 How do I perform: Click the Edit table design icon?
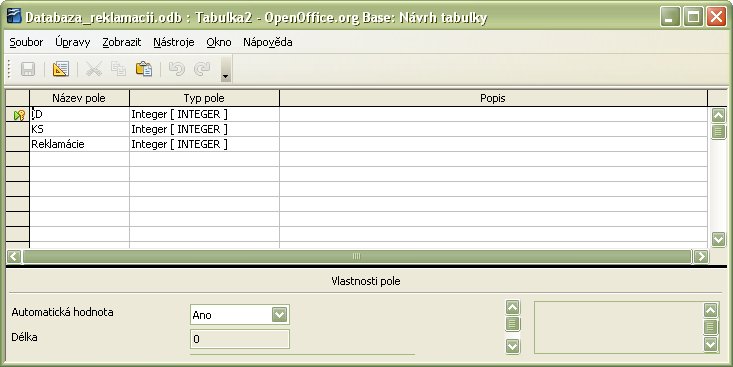60,69
